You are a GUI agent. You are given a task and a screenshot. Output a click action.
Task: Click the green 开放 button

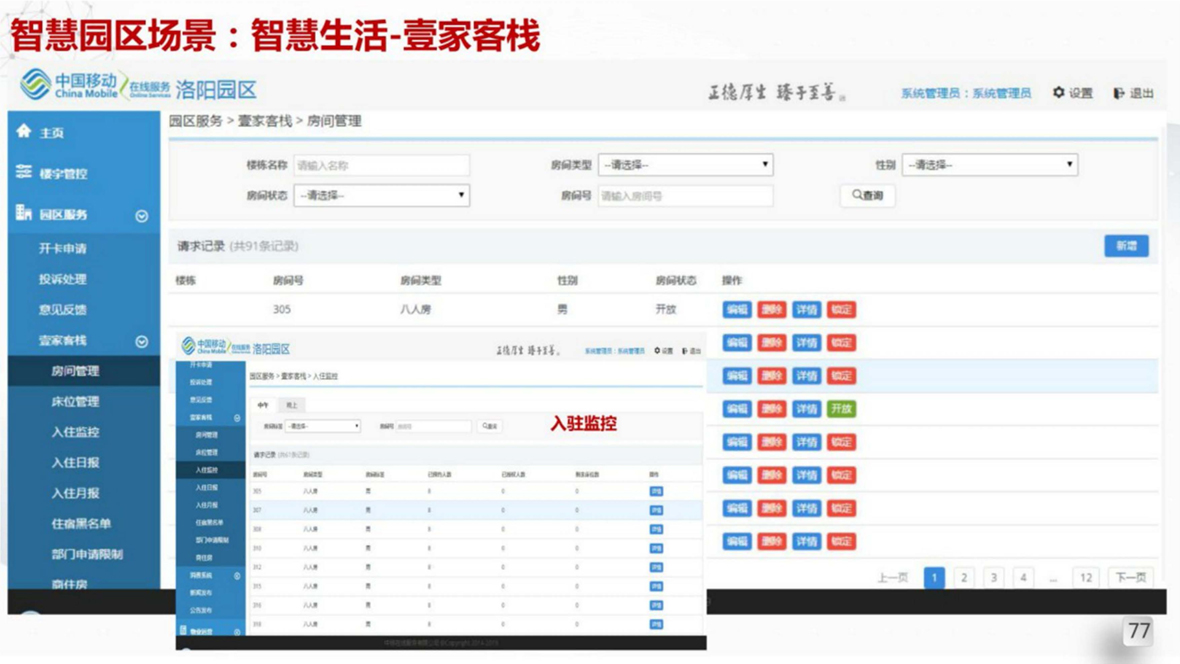click(x=841, y=409)
